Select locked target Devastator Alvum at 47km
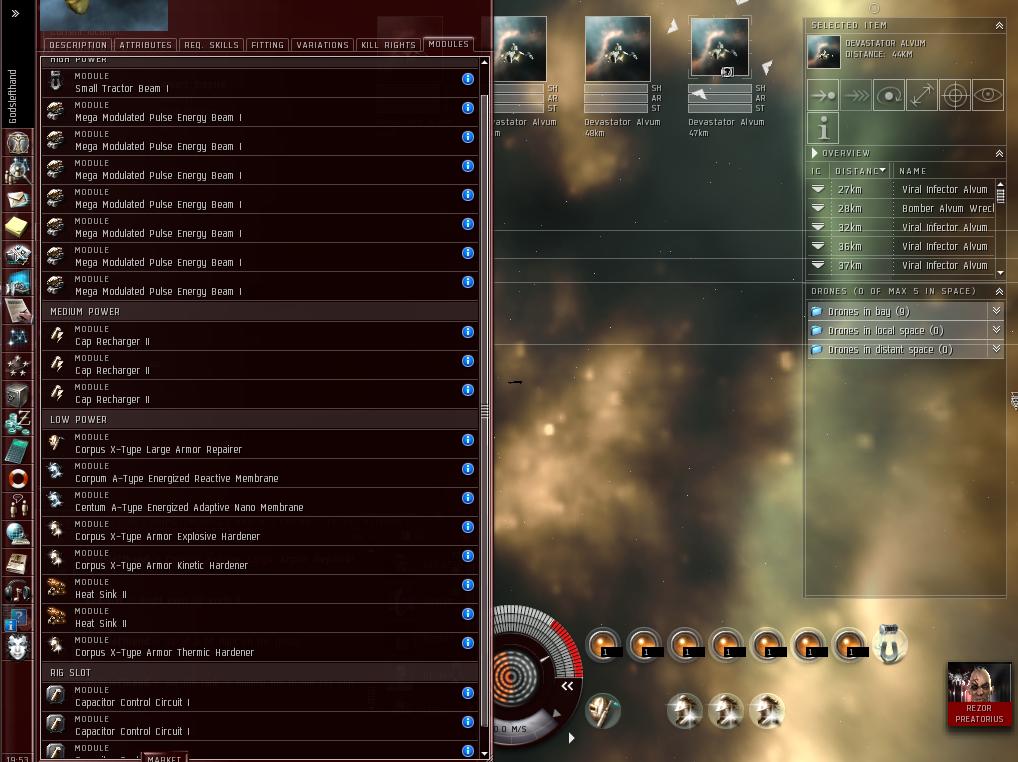1018x762 pixels. click(x=719, y=49)
